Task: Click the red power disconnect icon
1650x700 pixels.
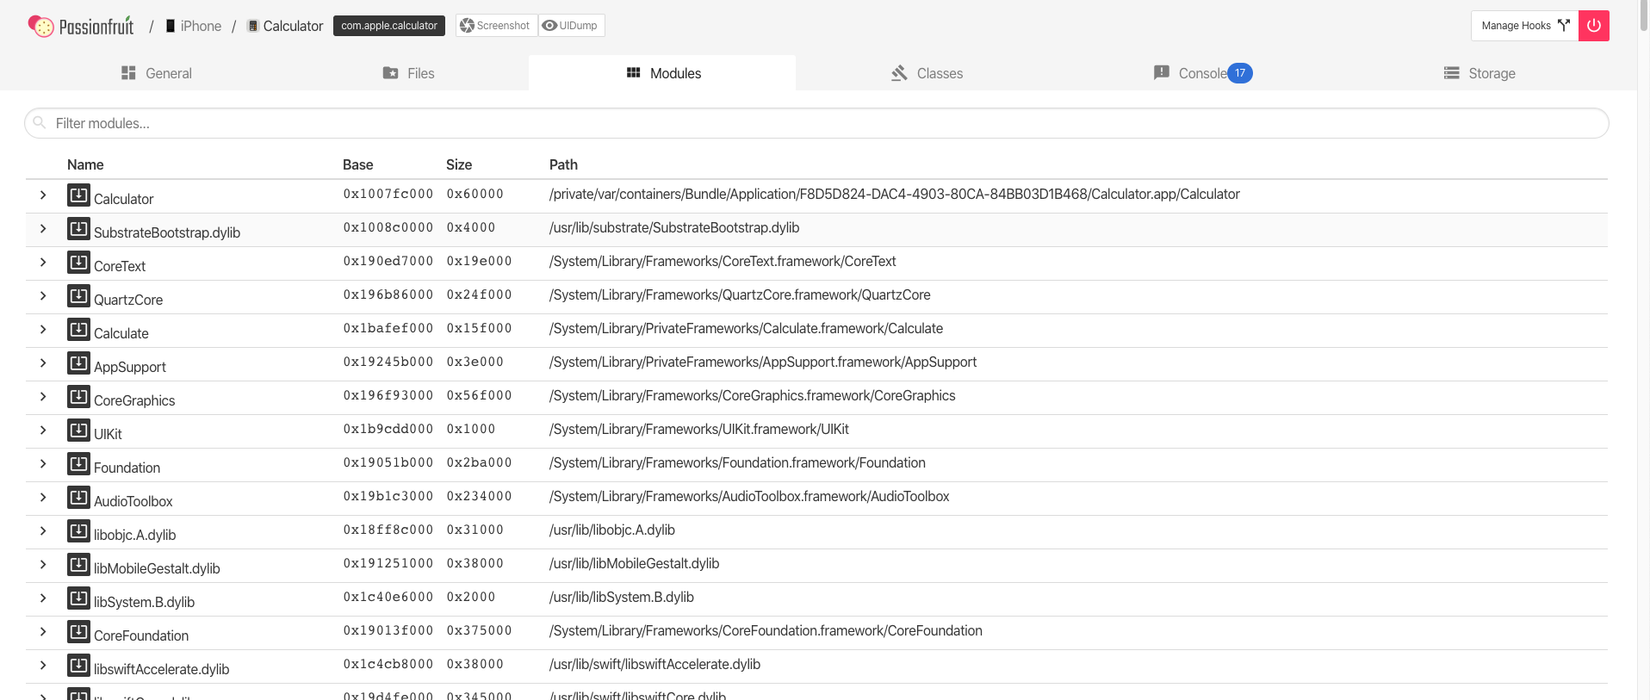Action: point(1593,26)
